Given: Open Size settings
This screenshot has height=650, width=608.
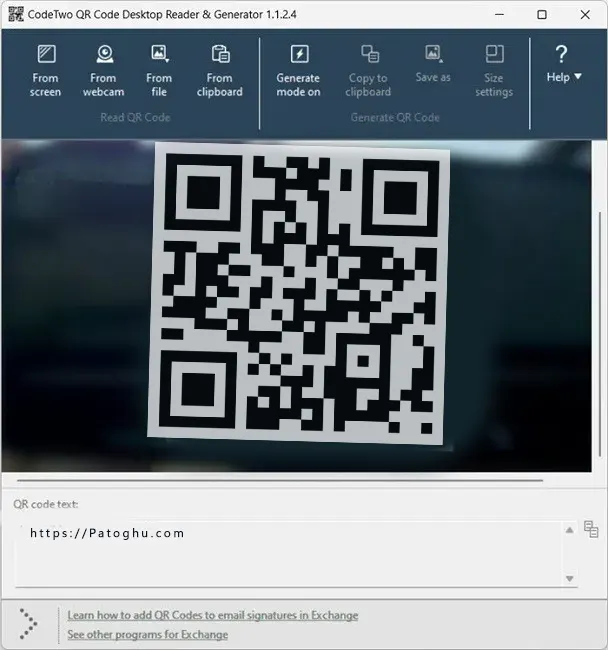Looking at the screenshot, I should click(x=494, y=70).
